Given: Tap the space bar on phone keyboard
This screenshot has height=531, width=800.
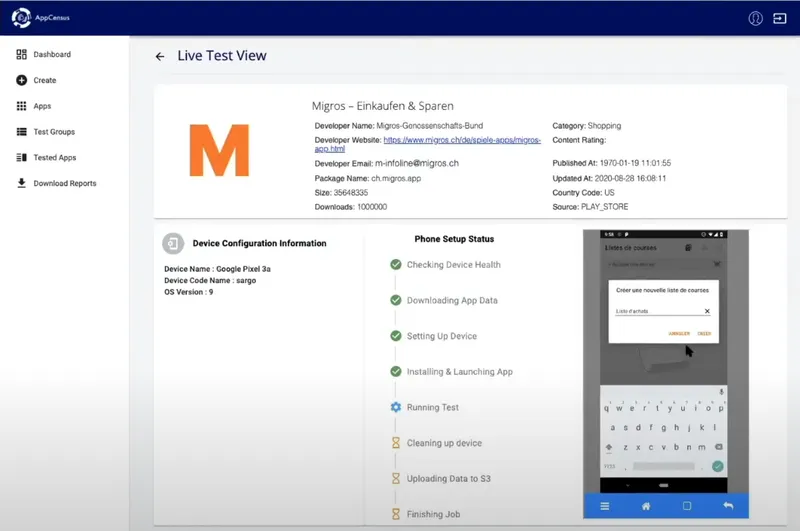Looking at the screenshot, I should pos(663,466).
